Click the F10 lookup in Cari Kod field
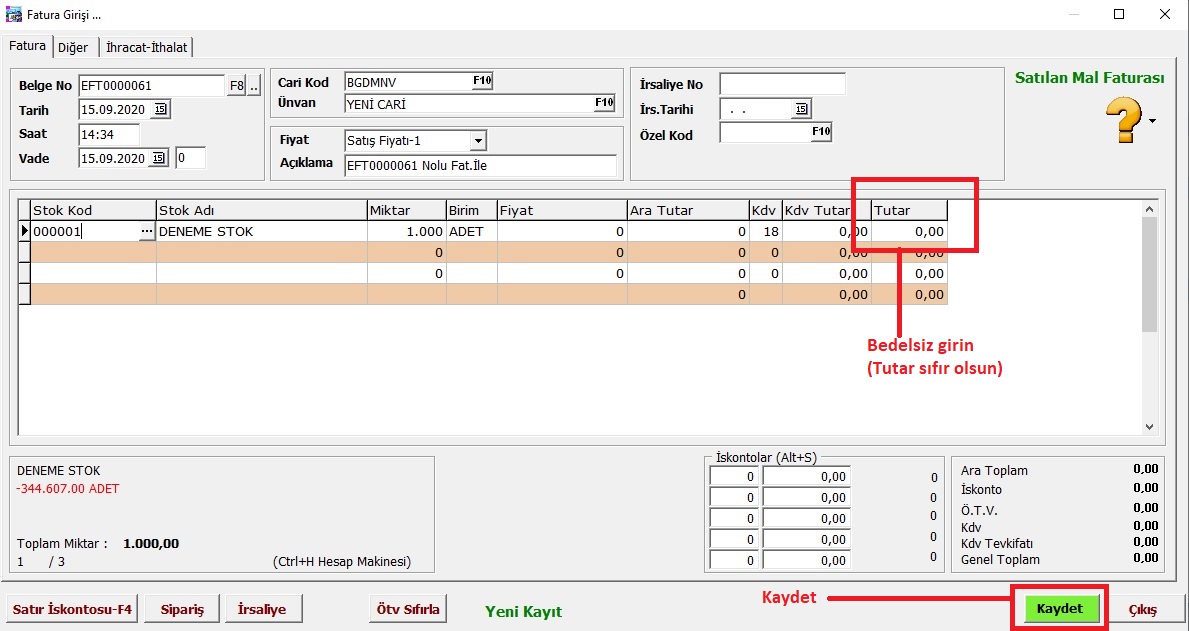 tap(482, 82)
